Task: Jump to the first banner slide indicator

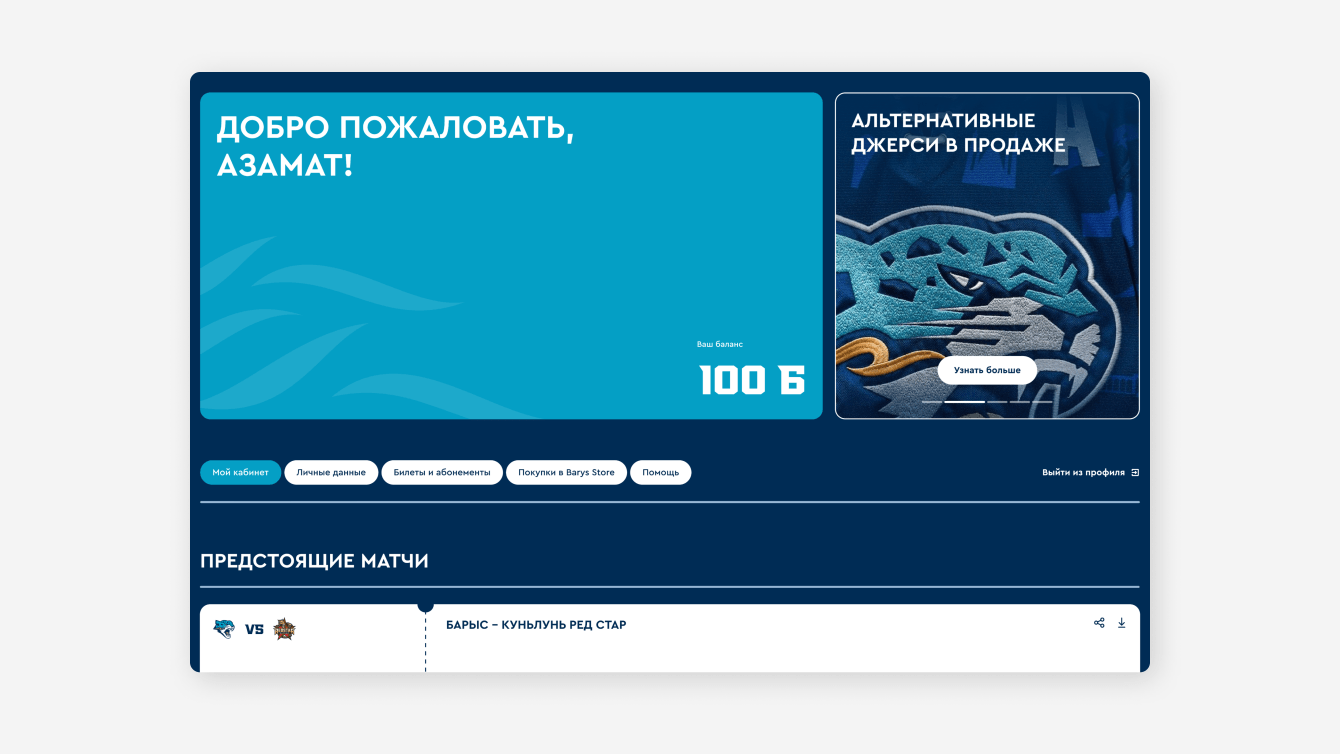Action: 931,402
